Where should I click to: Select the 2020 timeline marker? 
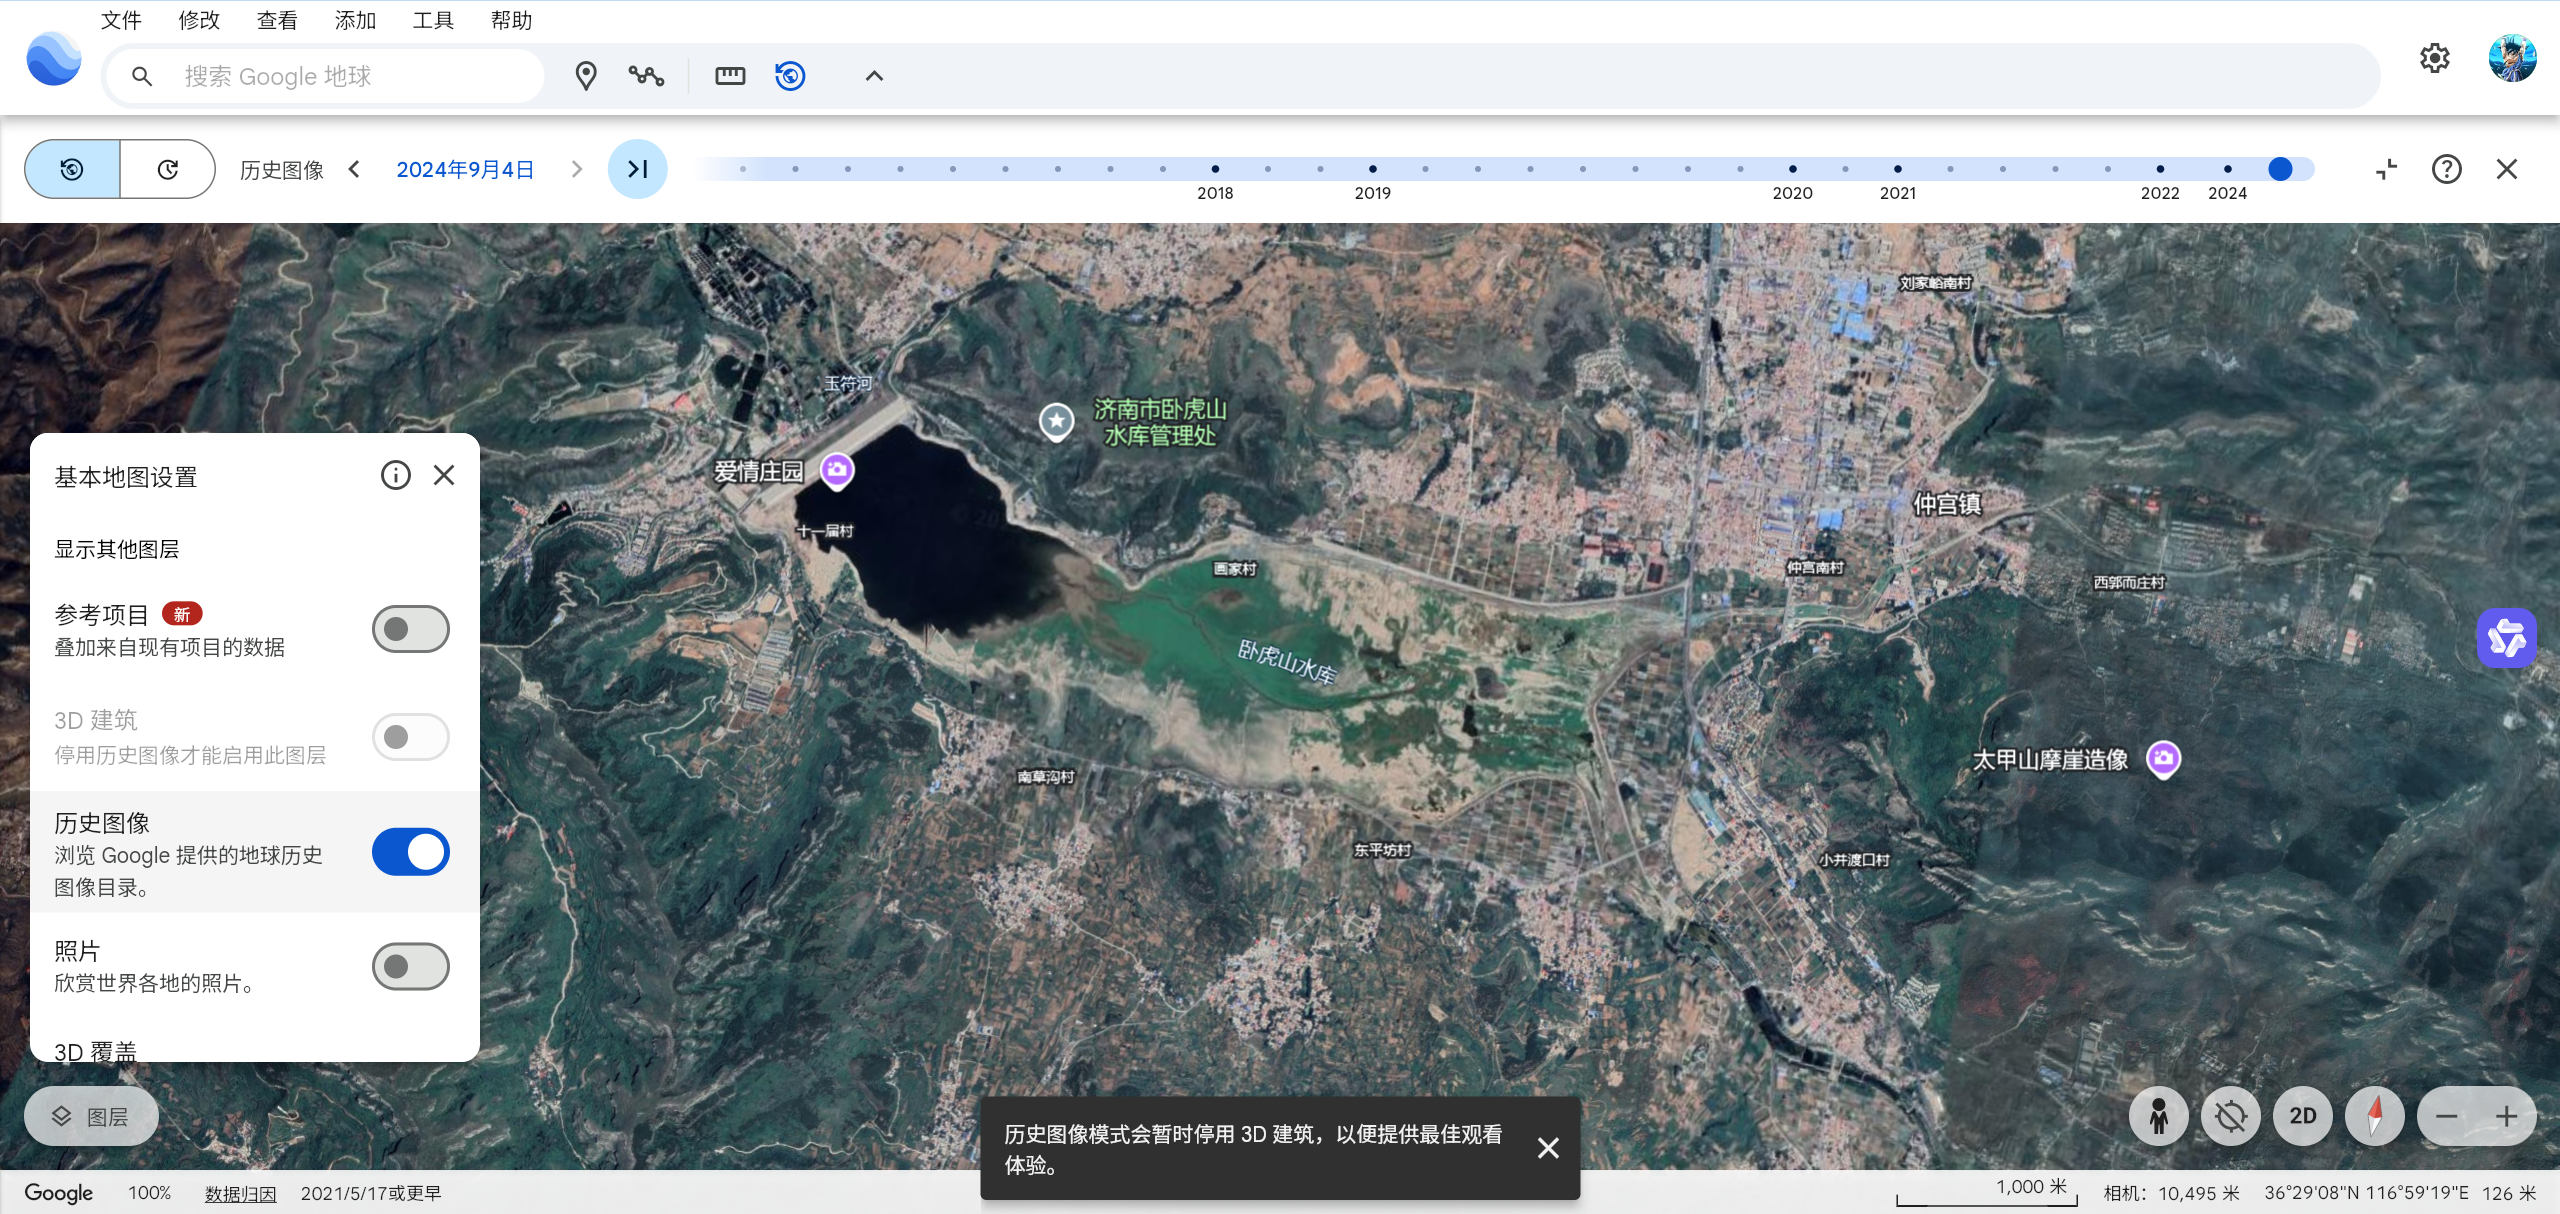[x=1792, y=169]
